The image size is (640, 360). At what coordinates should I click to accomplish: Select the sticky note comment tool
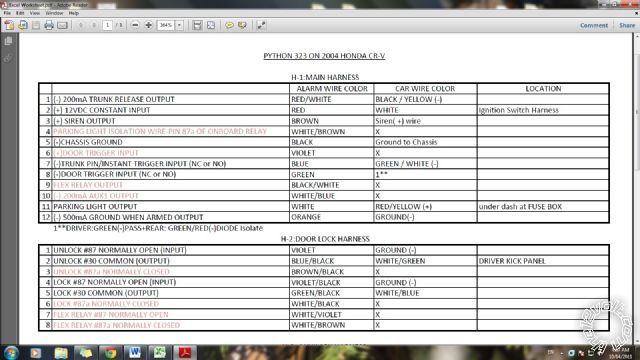pos(229,25)
